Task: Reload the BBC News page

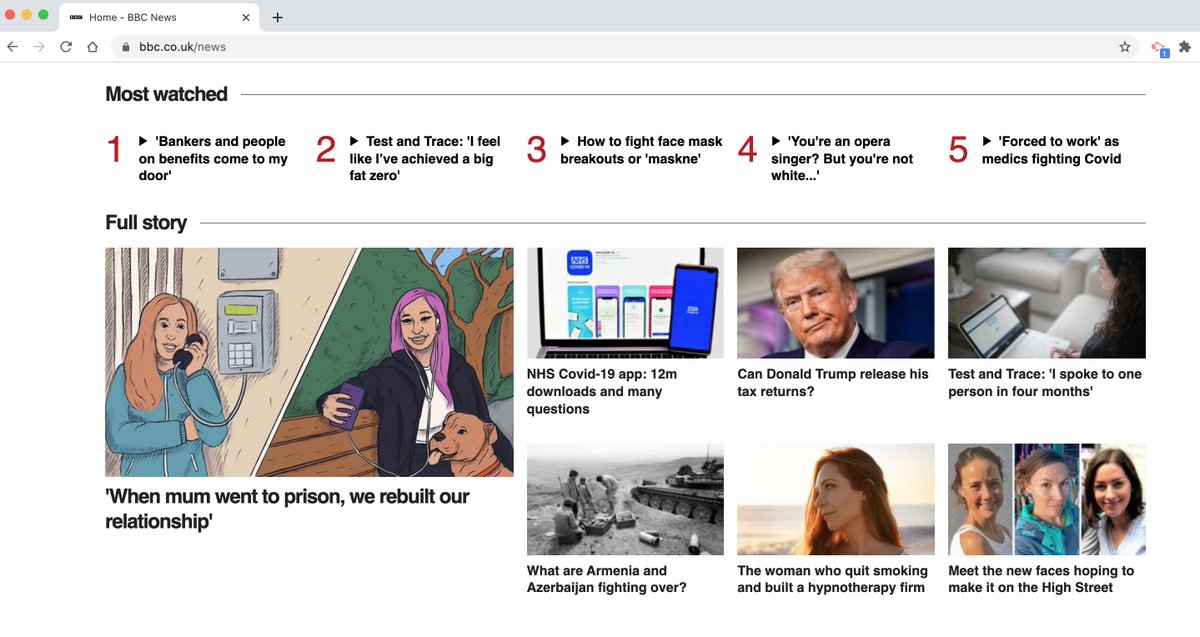Action: 66,46
